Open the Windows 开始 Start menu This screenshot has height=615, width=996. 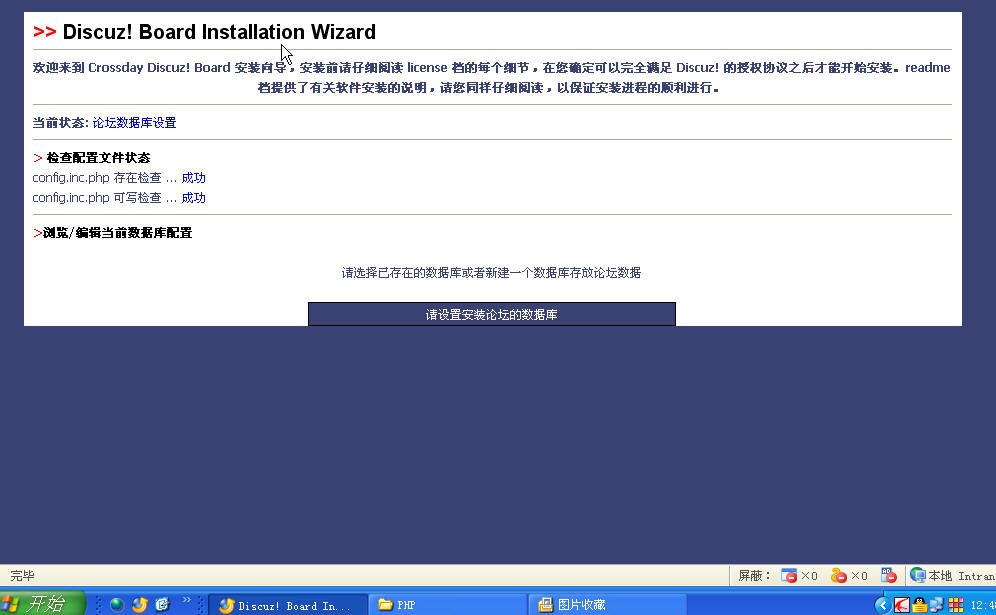click(42, 604)
